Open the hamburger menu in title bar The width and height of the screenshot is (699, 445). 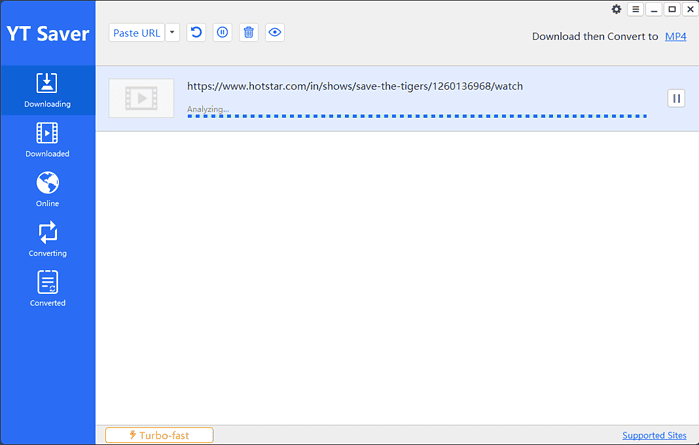pyautogui.click(x=636, y=9)
